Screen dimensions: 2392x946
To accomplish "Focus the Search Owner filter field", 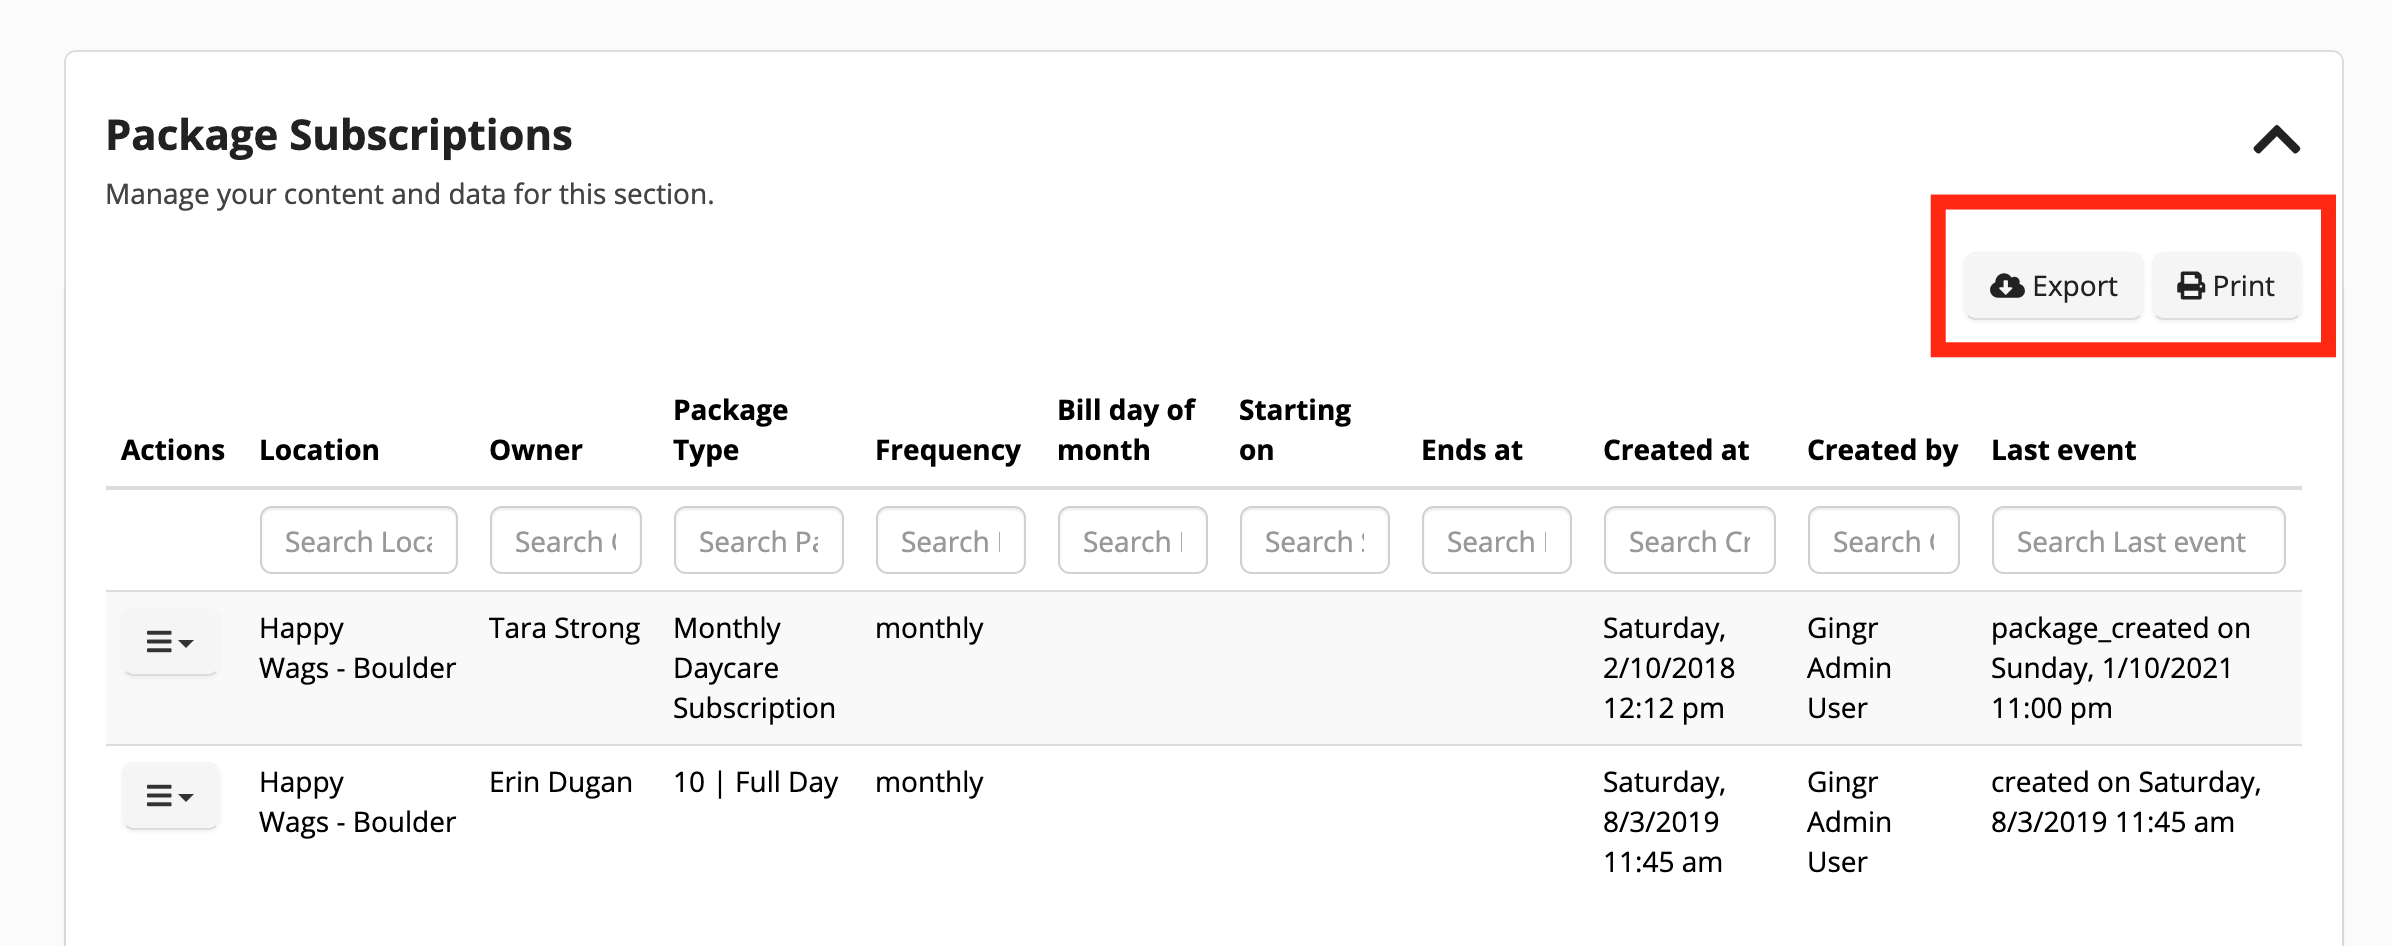I will click(x=566, y=540).
